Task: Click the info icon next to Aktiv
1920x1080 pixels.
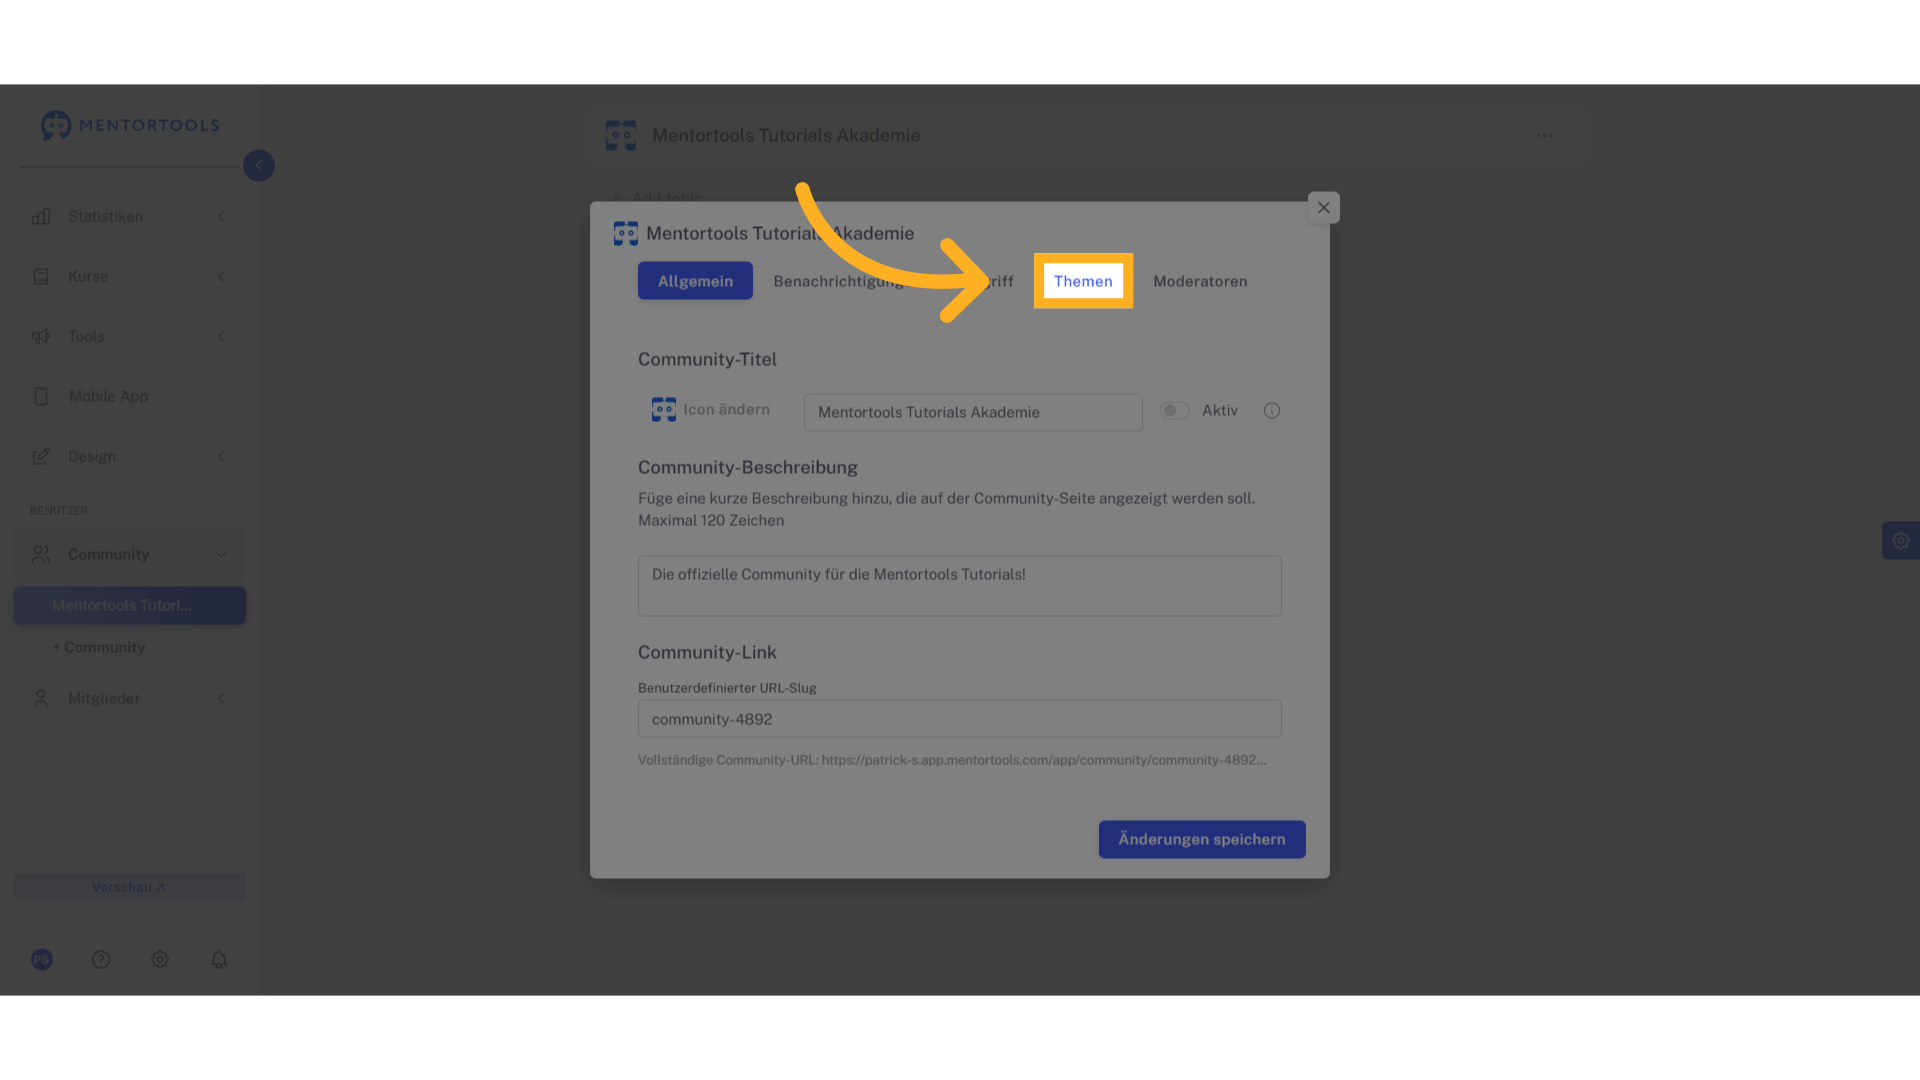Action: (1272, 411)
